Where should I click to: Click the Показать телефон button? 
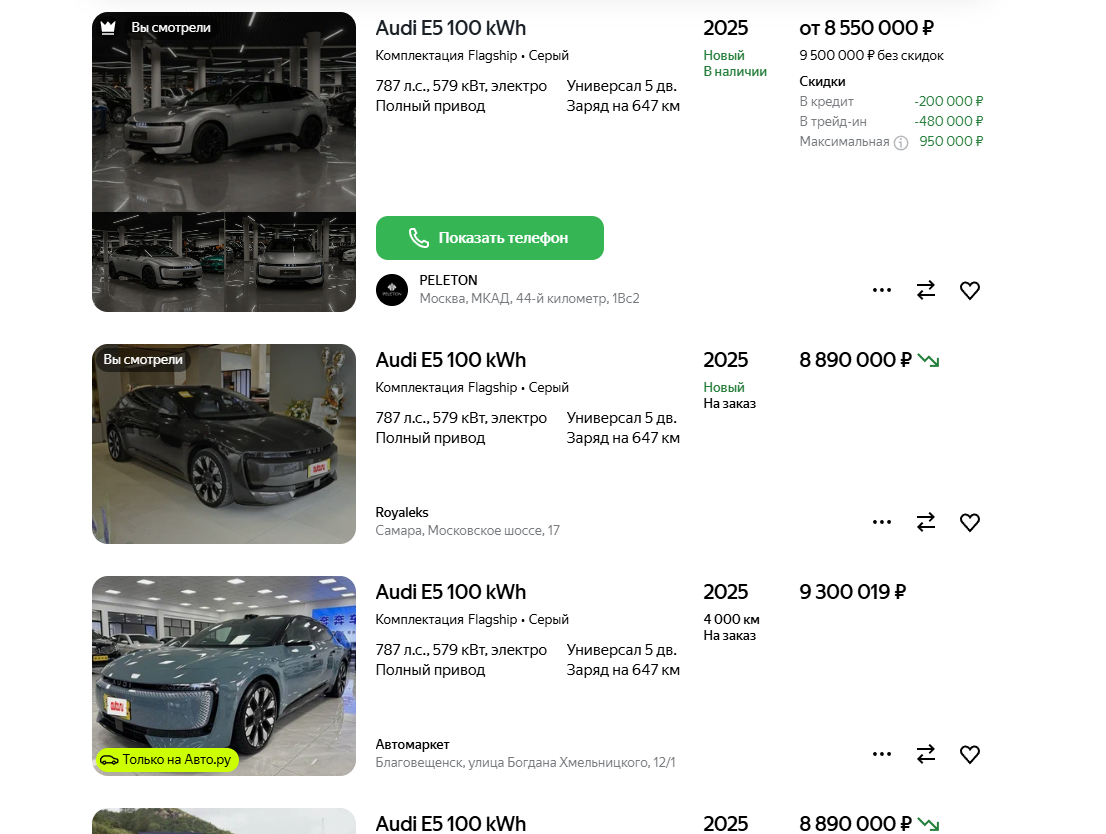click(490, 238)
